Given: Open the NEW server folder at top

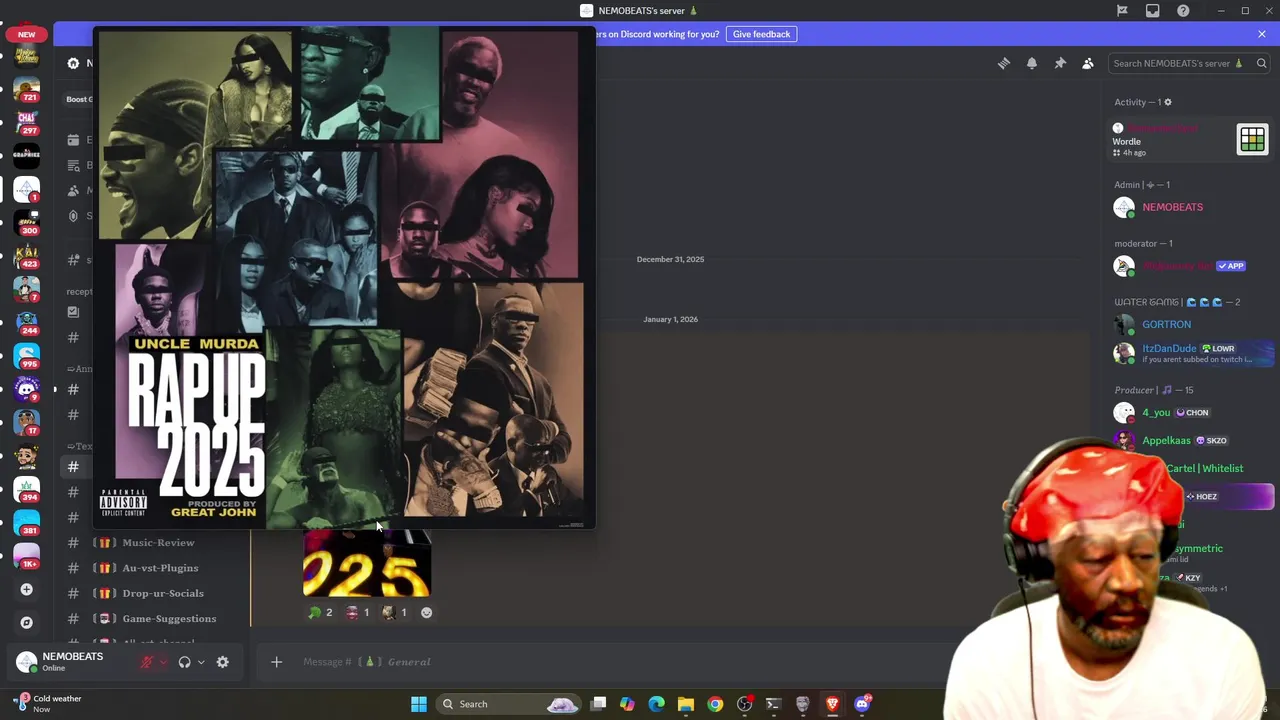Looking at the screenshot, I should [26, 34].
